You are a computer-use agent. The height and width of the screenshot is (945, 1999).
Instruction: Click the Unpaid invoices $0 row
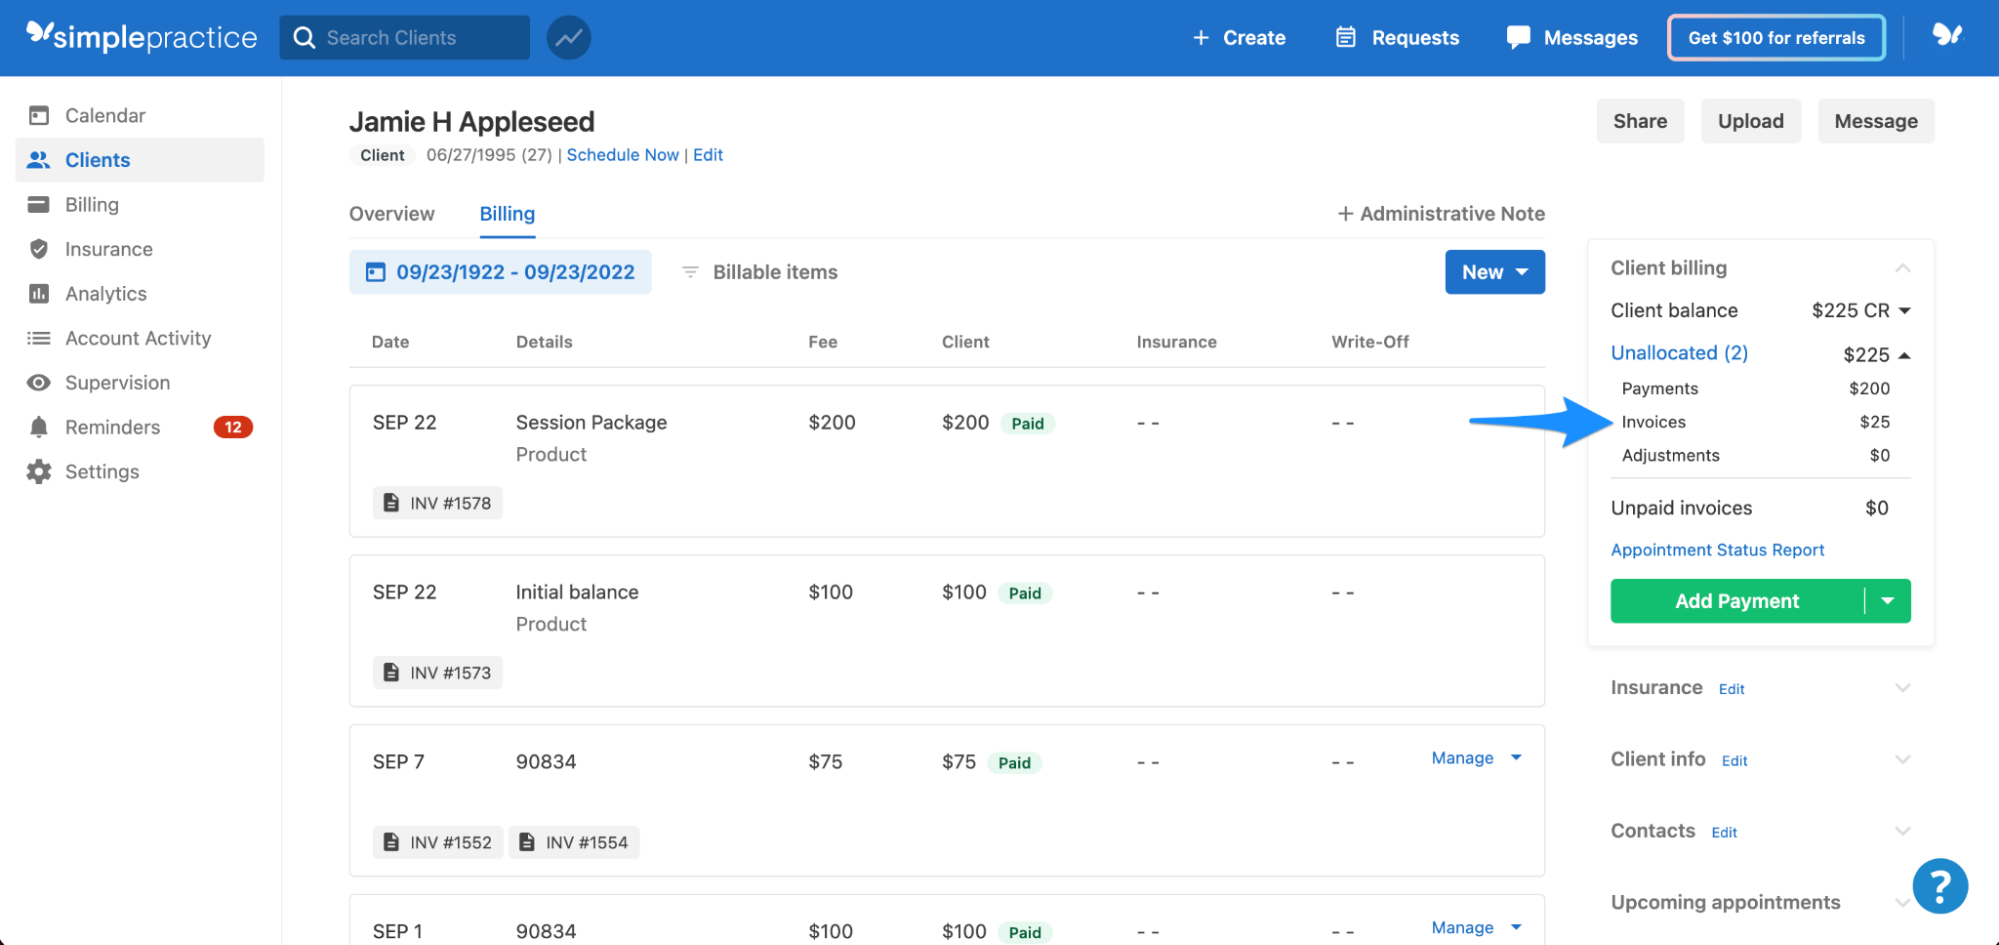click(x=1750, y=508)
